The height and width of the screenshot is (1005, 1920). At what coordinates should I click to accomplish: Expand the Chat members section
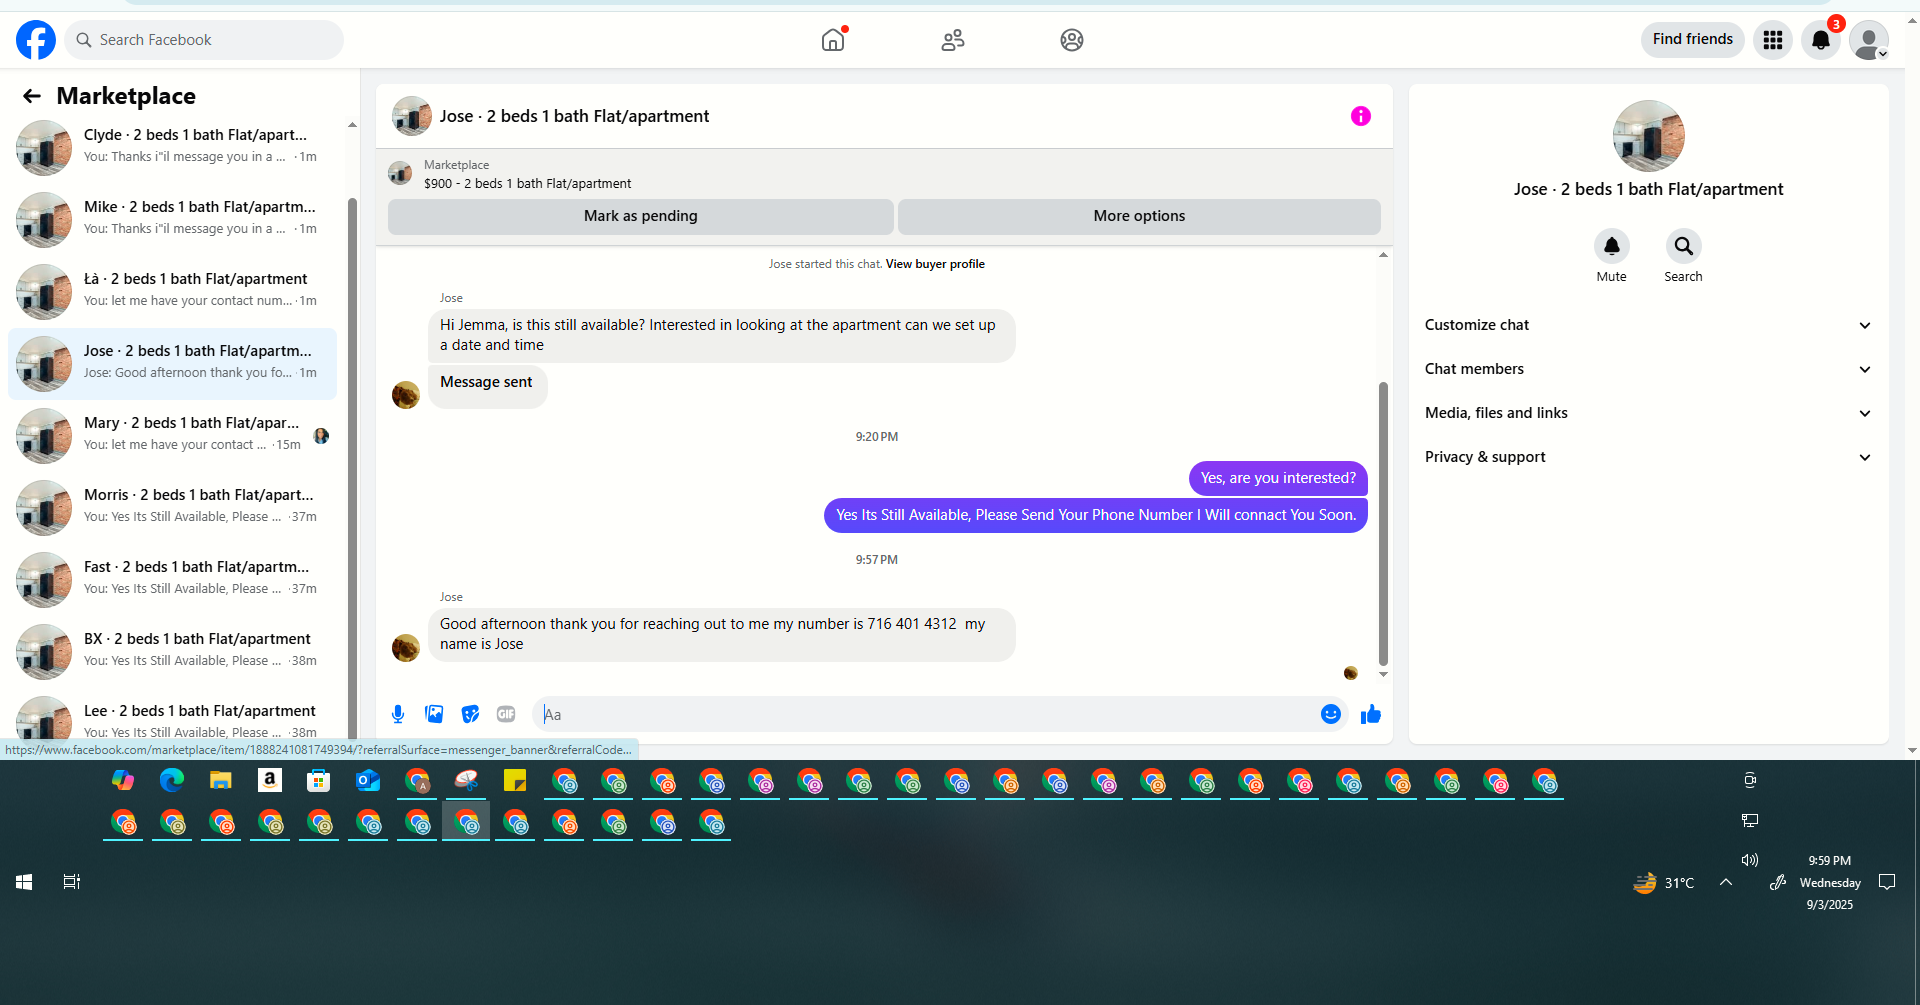click(x=1649, y=369)
